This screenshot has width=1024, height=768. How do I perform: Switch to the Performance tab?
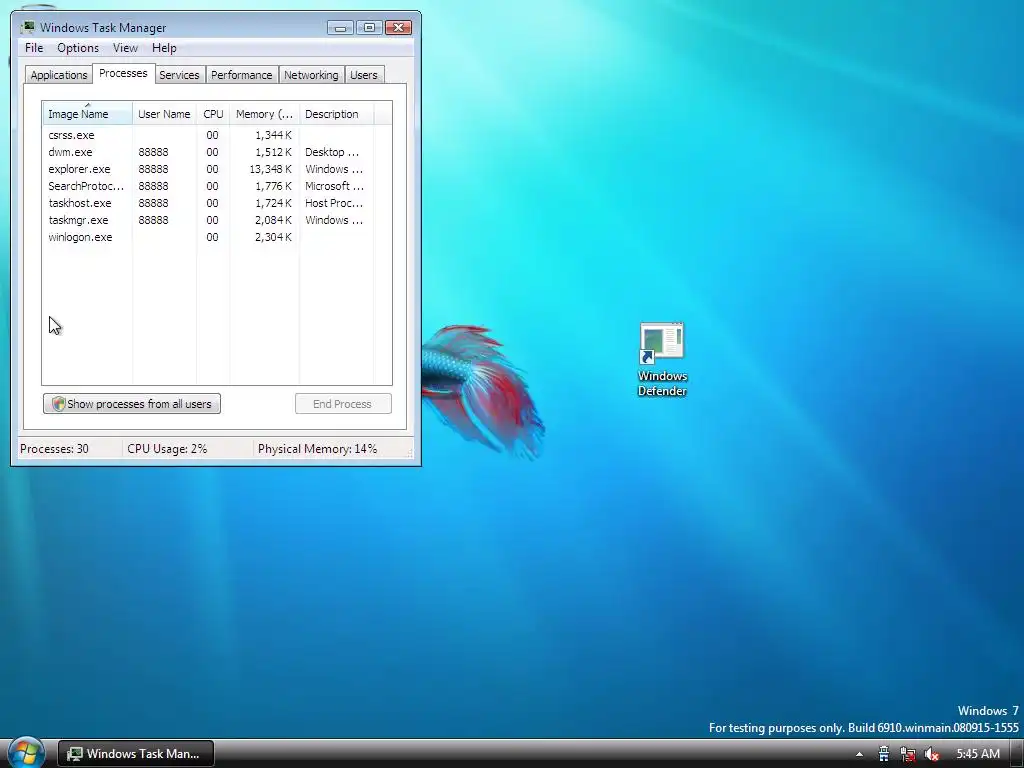pos(242,75)
